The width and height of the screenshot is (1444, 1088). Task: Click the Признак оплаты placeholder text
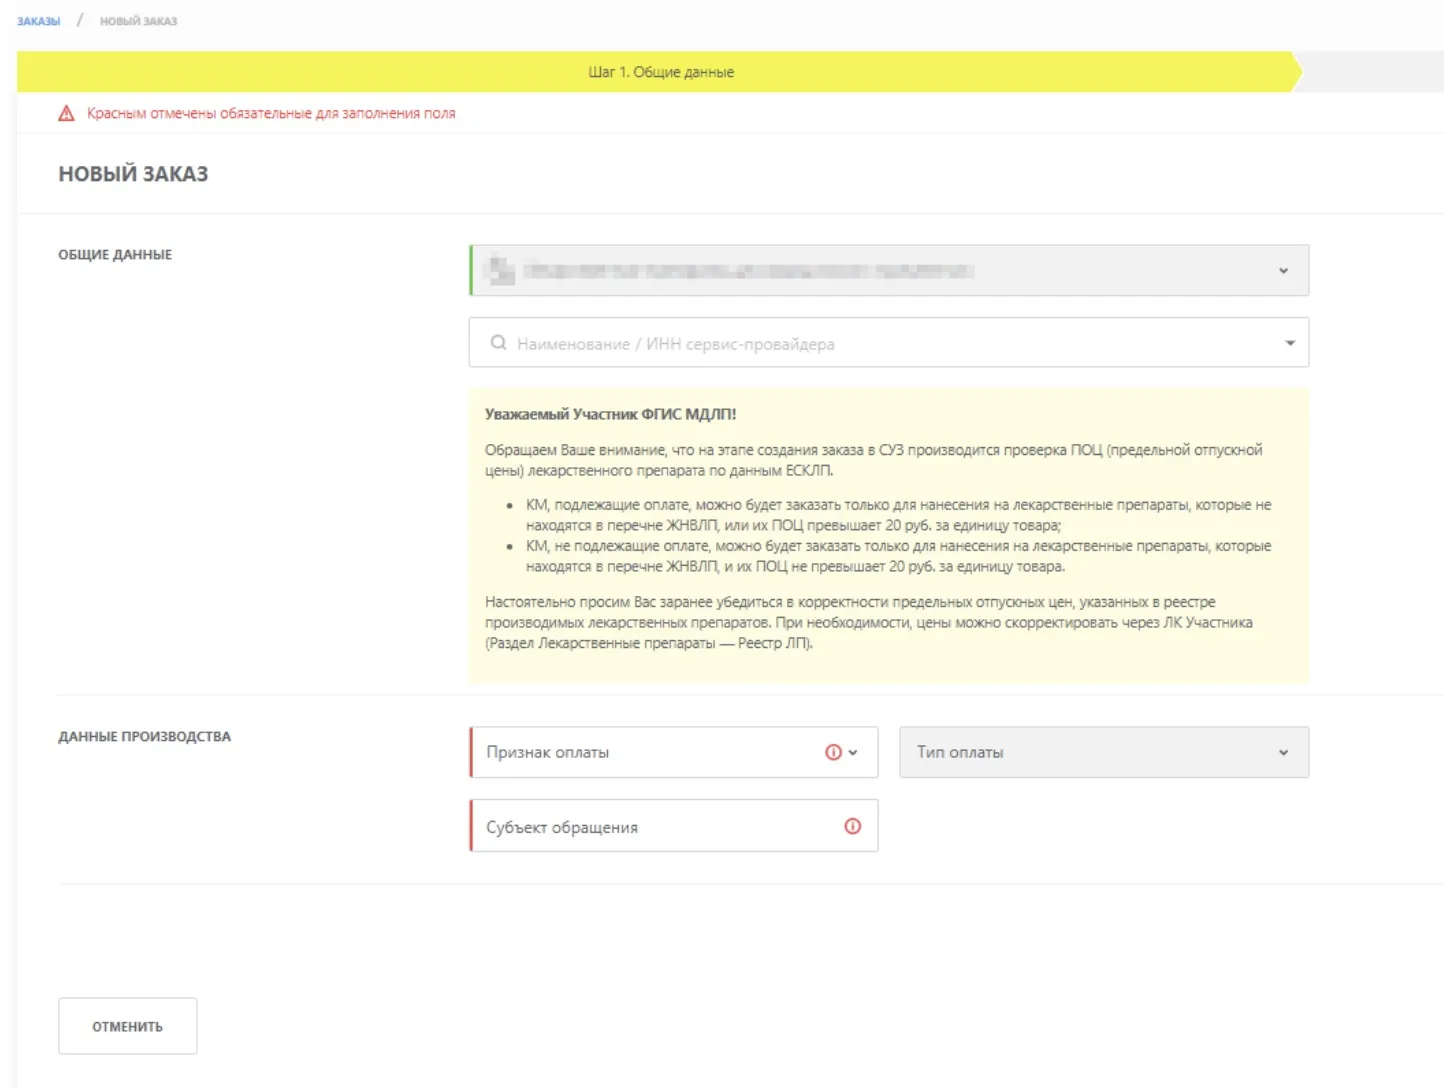pyautogui.click(x=547, y=753)
